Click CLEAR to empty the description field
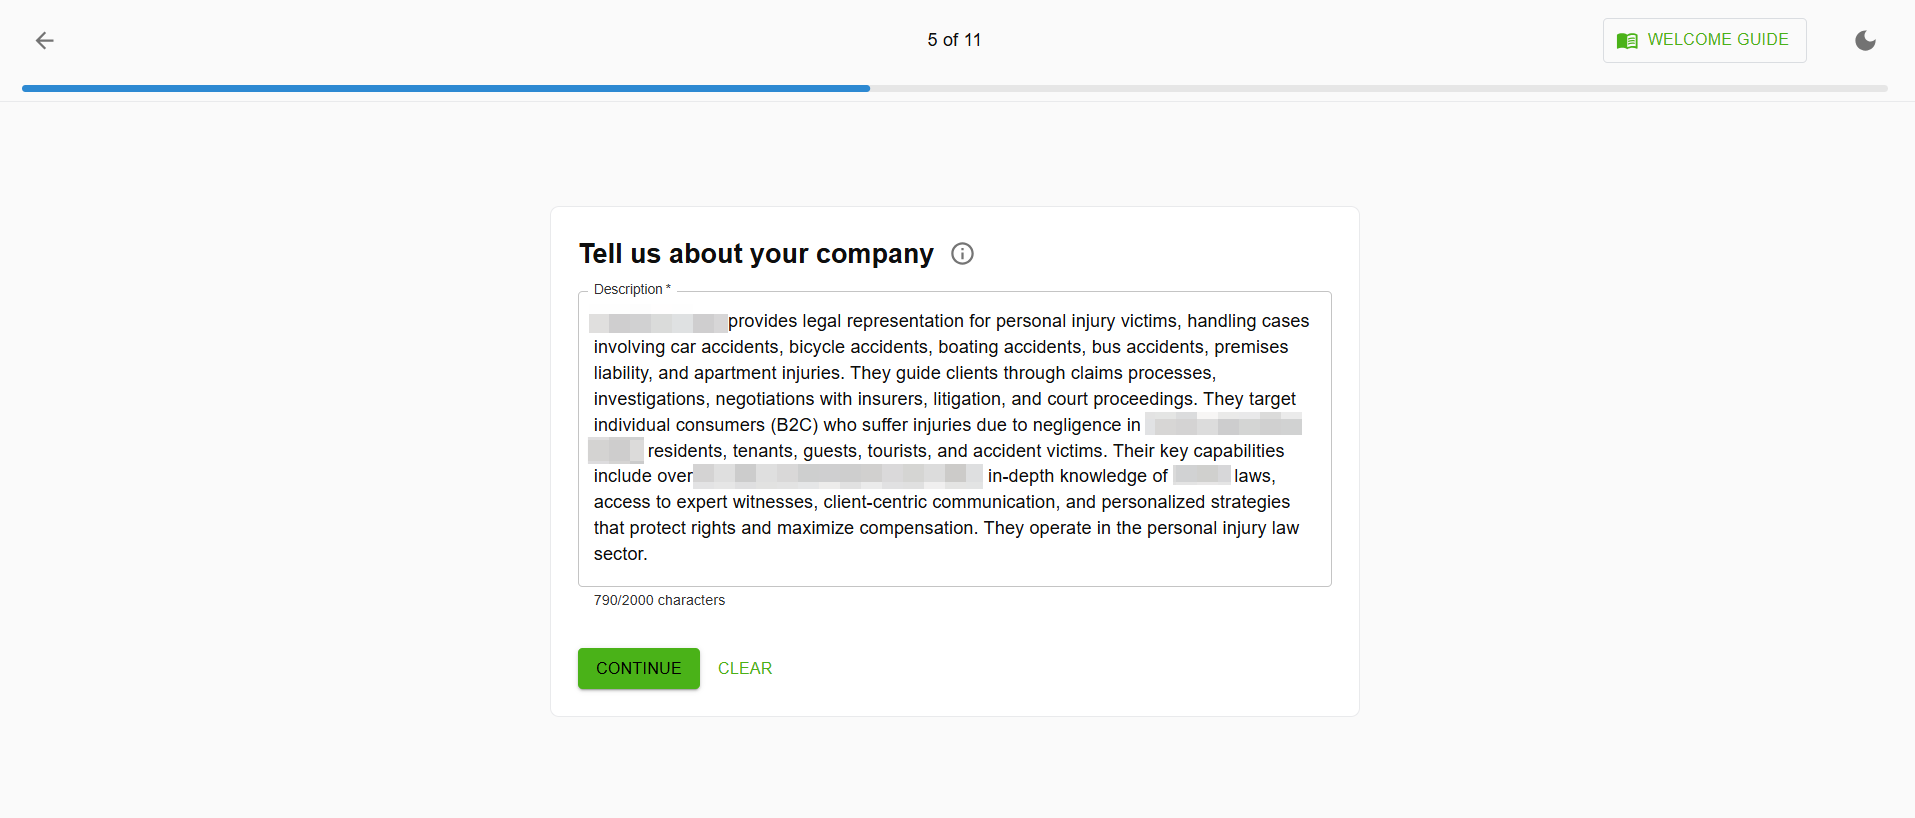Viewport: 1915px width, 818px height. coord(745,668)
